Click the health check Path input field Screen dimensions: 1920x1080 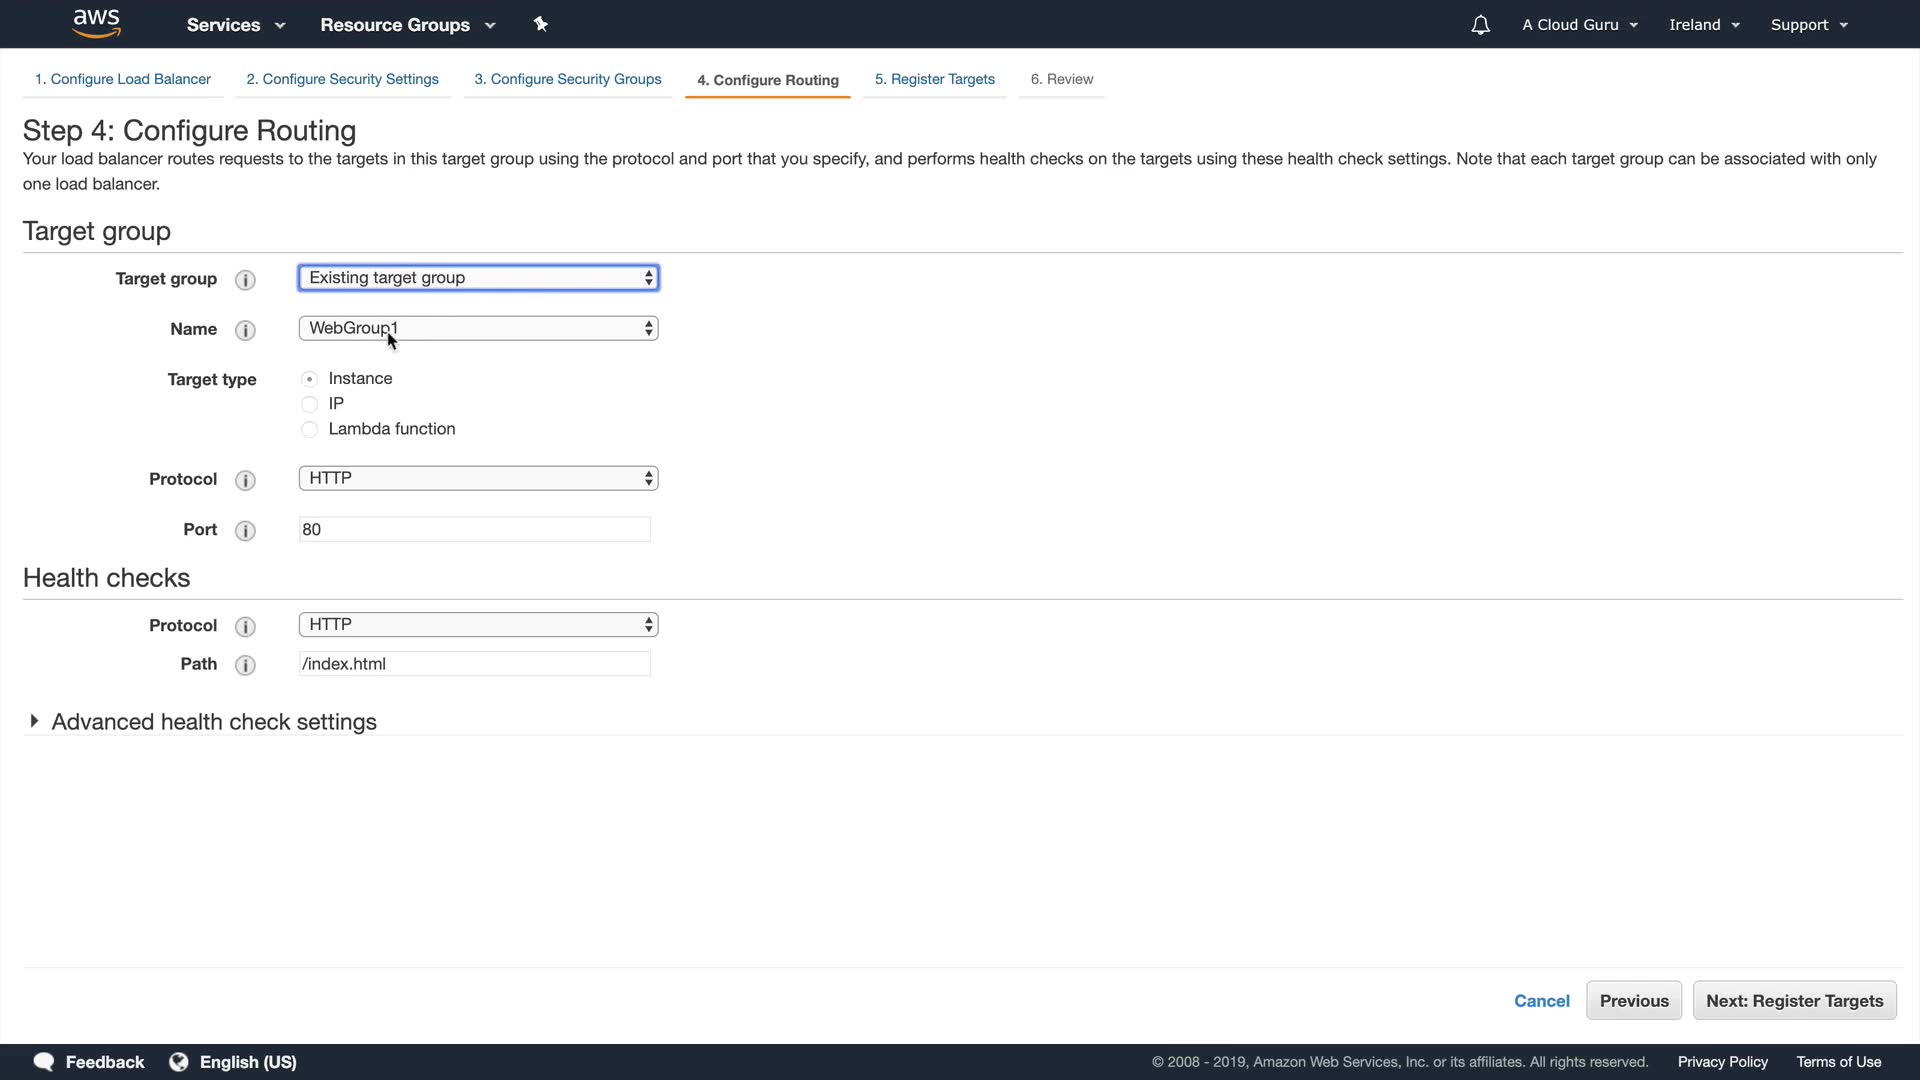click(474, 664)
